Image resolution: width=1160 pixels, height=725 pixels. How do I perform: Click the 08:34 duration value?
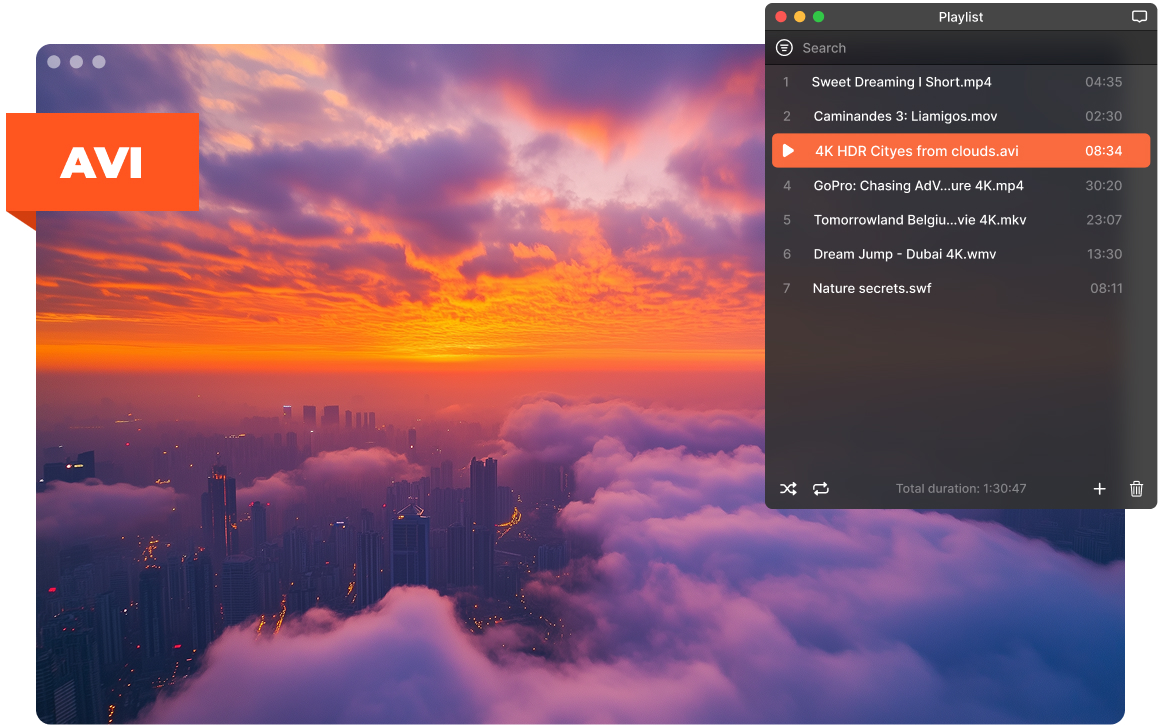[x=1104, y=151]
